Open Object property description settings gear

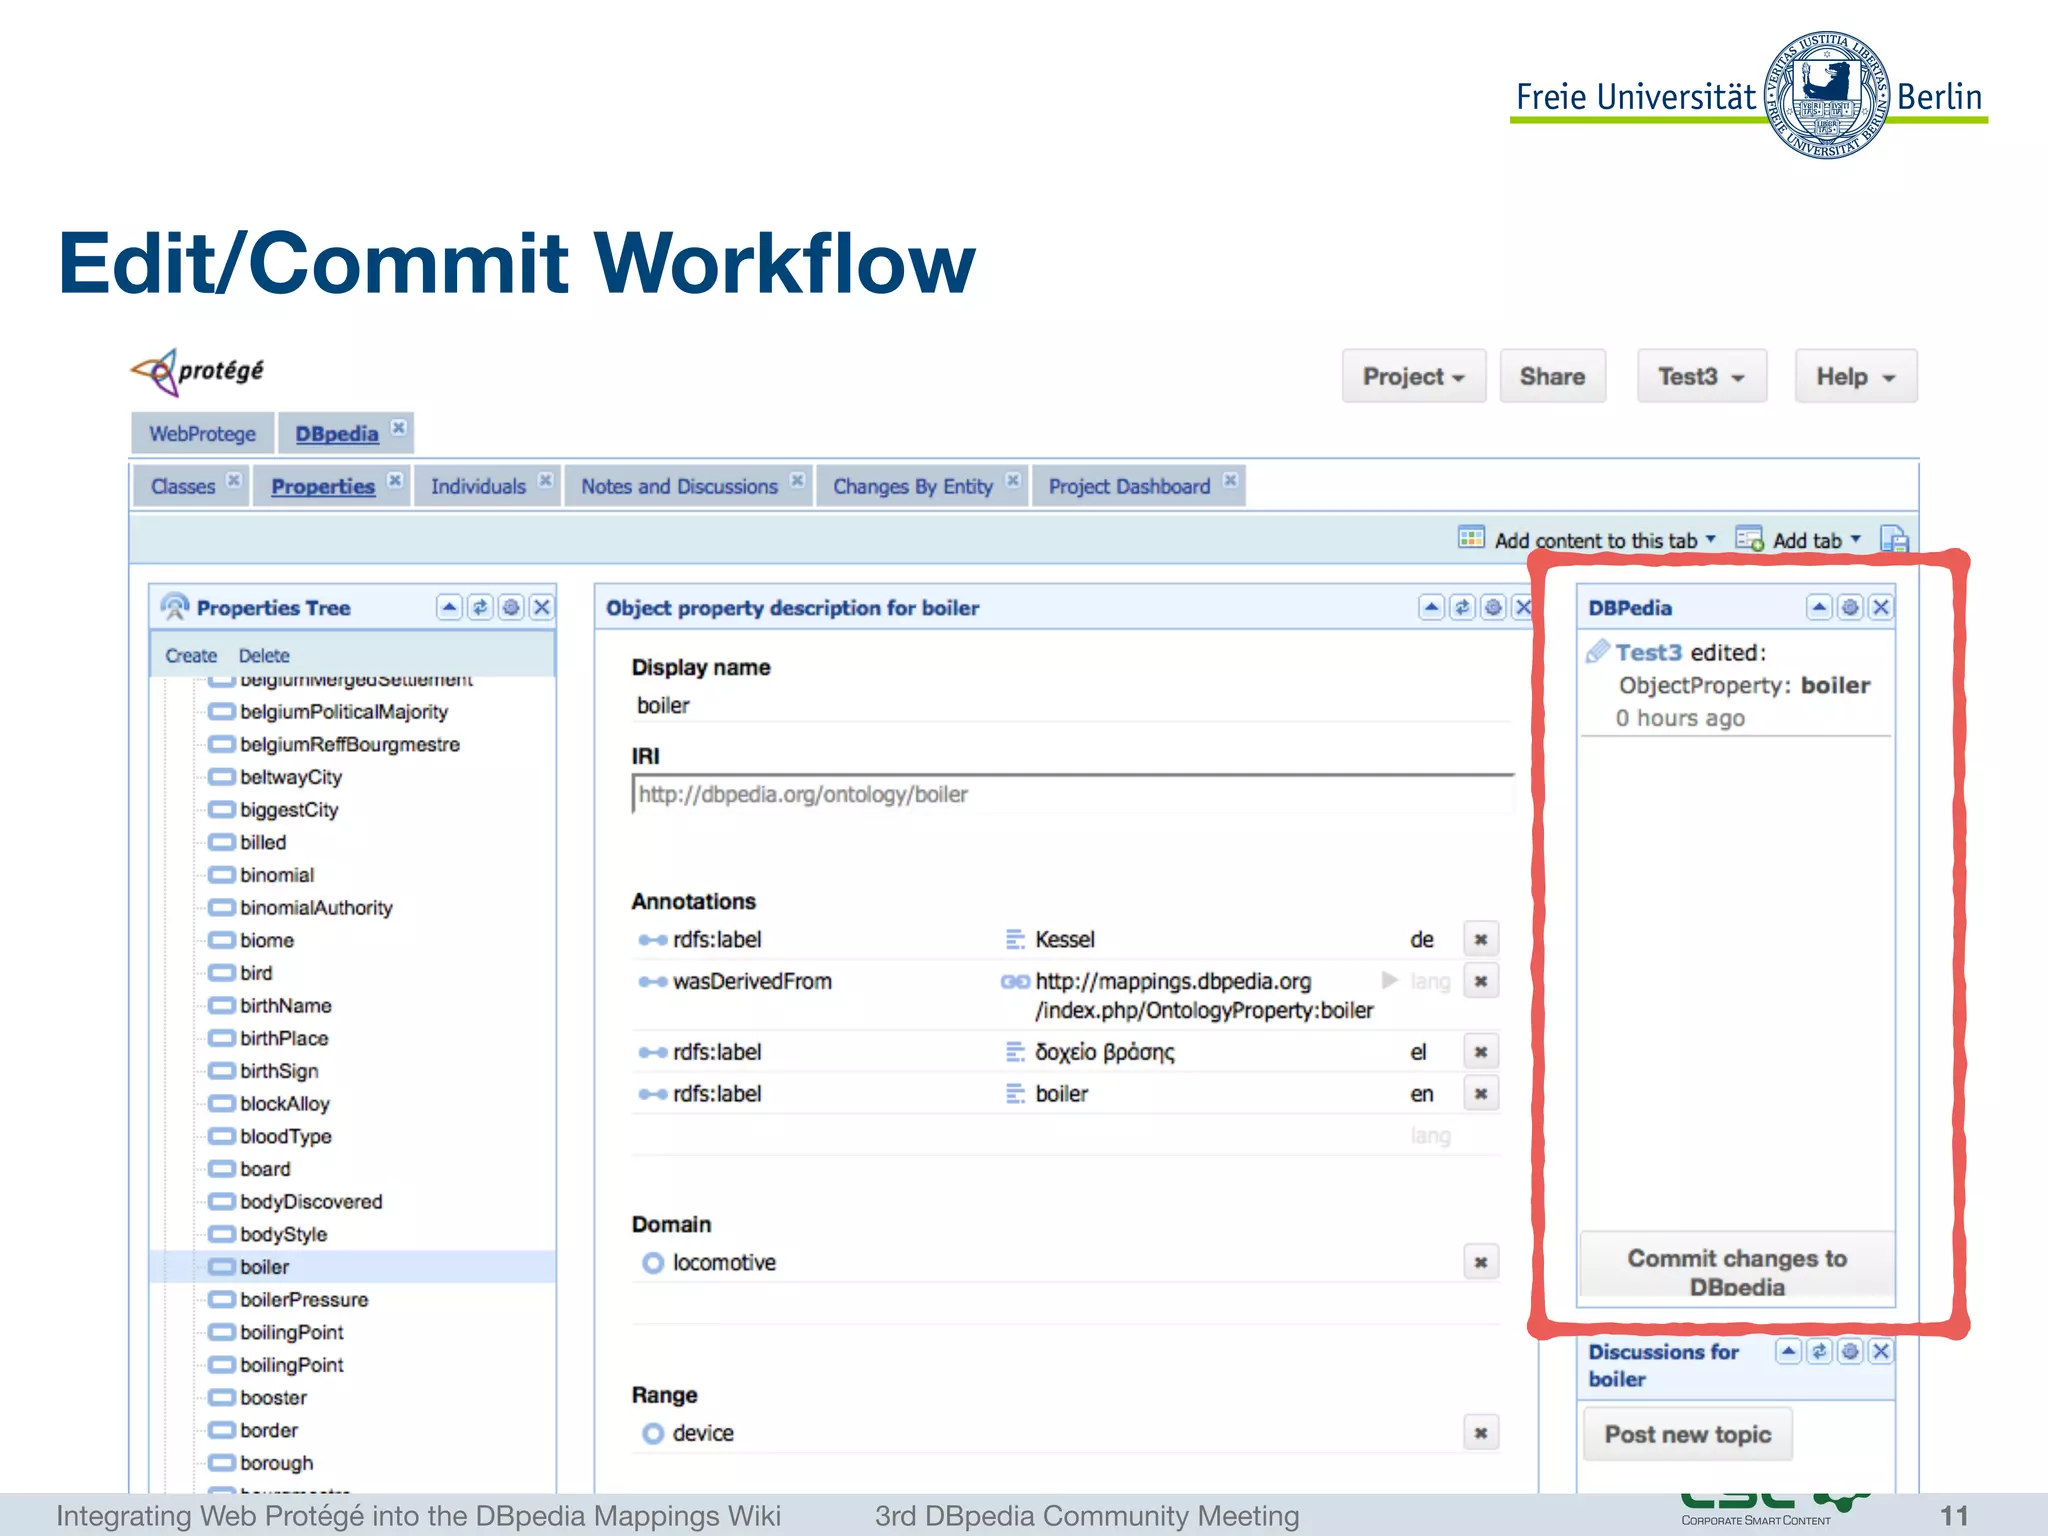pos(1493,607)
